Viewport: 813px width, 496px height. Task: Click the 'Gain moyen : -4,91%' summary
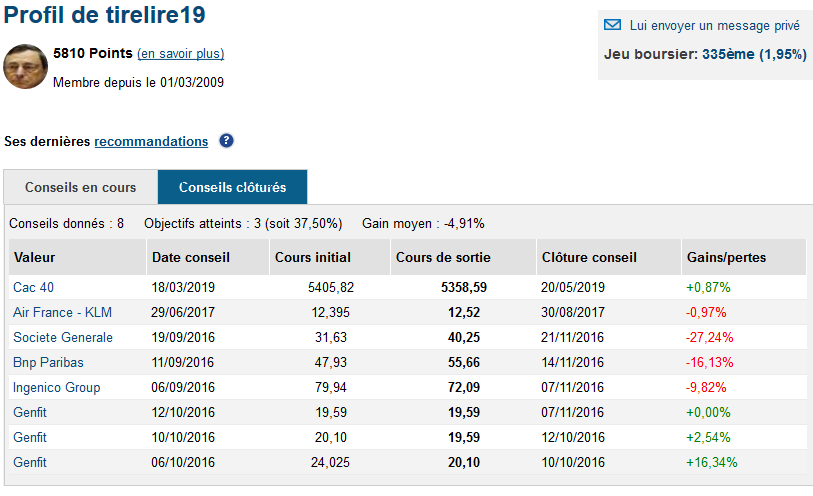click(423, 223)
